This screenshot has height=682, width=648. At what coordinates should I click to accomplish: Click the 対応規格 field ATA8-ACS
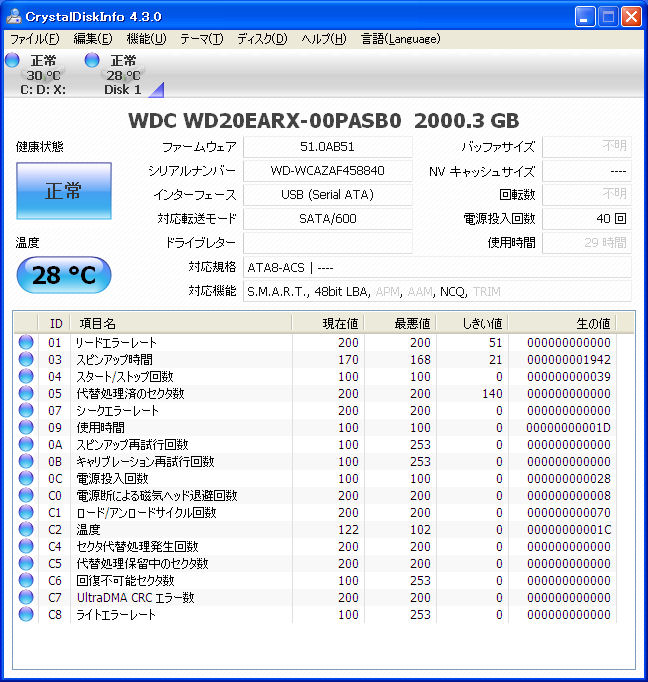point(437,267)
